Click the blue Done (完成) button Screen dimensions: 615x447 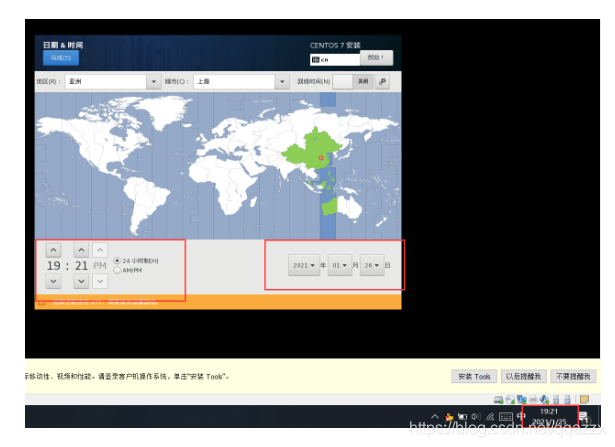(61, 58)
